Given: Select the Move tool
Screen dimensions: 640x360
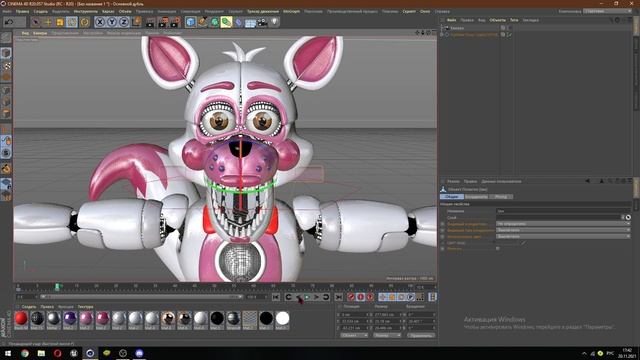Looking at the screenshot, I should (48, 22).
